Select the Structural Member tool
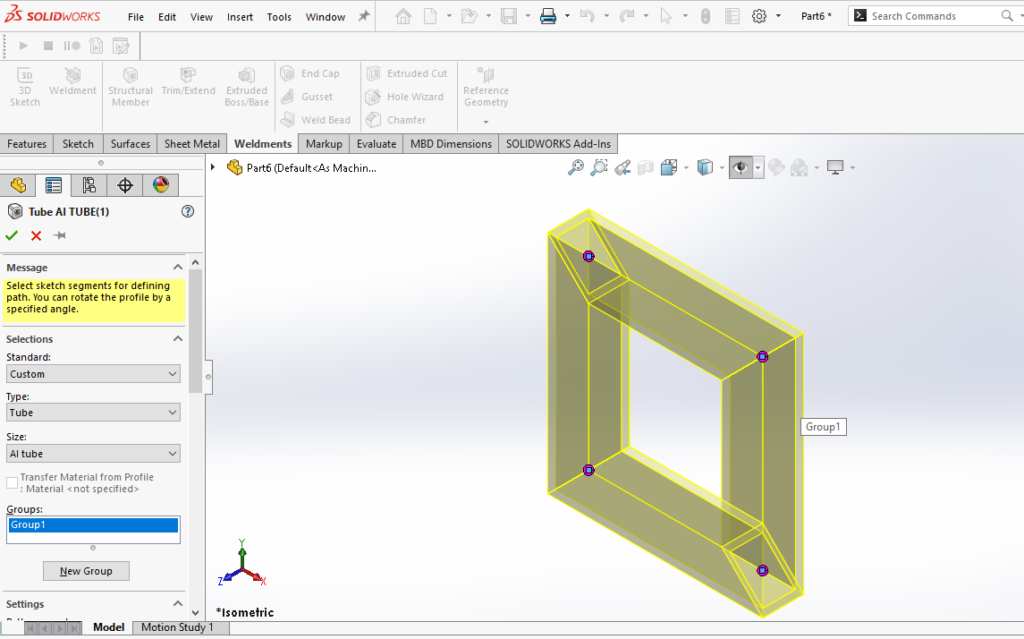1024x639 pixels. pos(130,86)
